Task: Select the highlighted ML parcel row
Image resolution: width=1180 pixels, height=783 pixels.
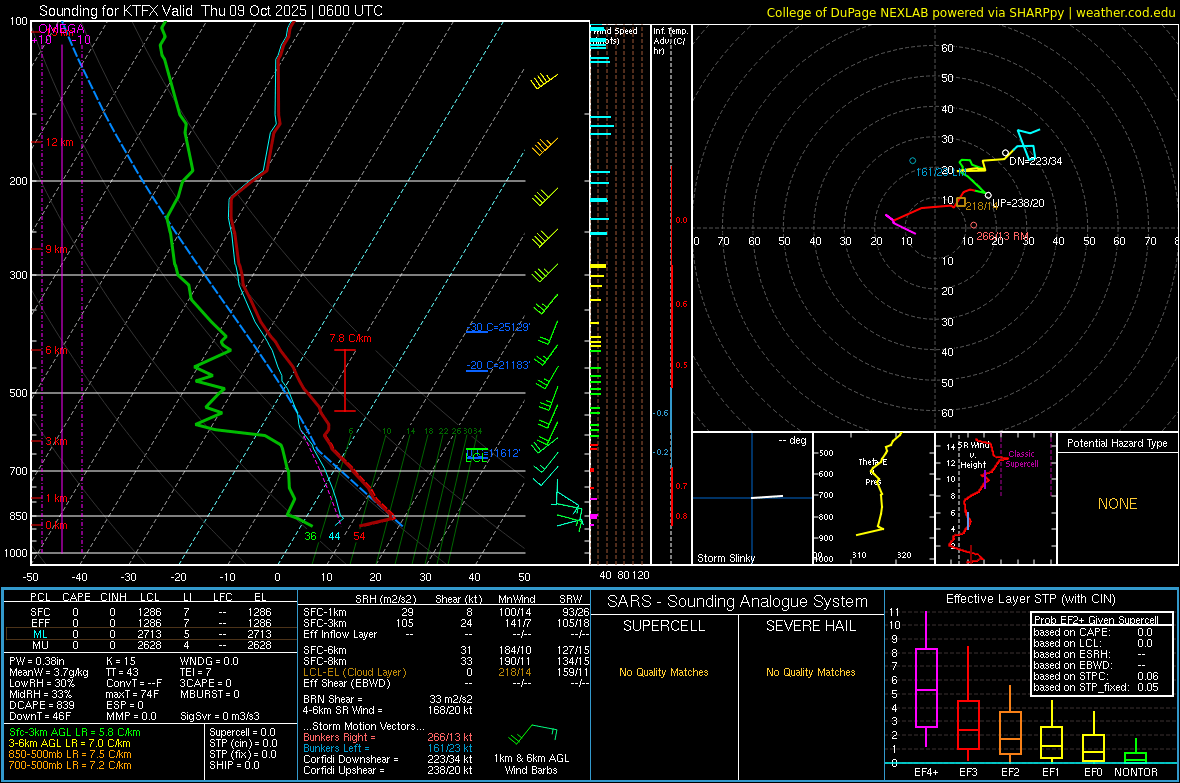Action: (151, 634)
